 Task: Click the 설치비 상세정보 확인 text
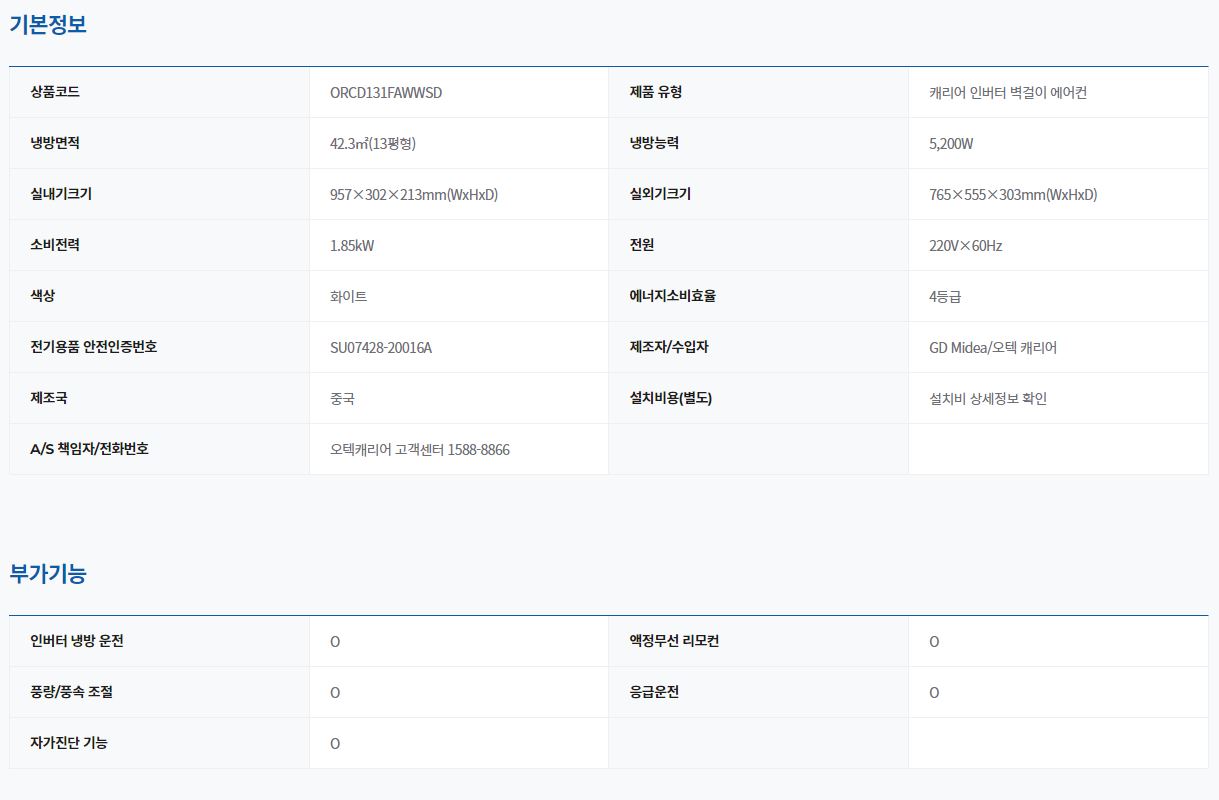988,399
